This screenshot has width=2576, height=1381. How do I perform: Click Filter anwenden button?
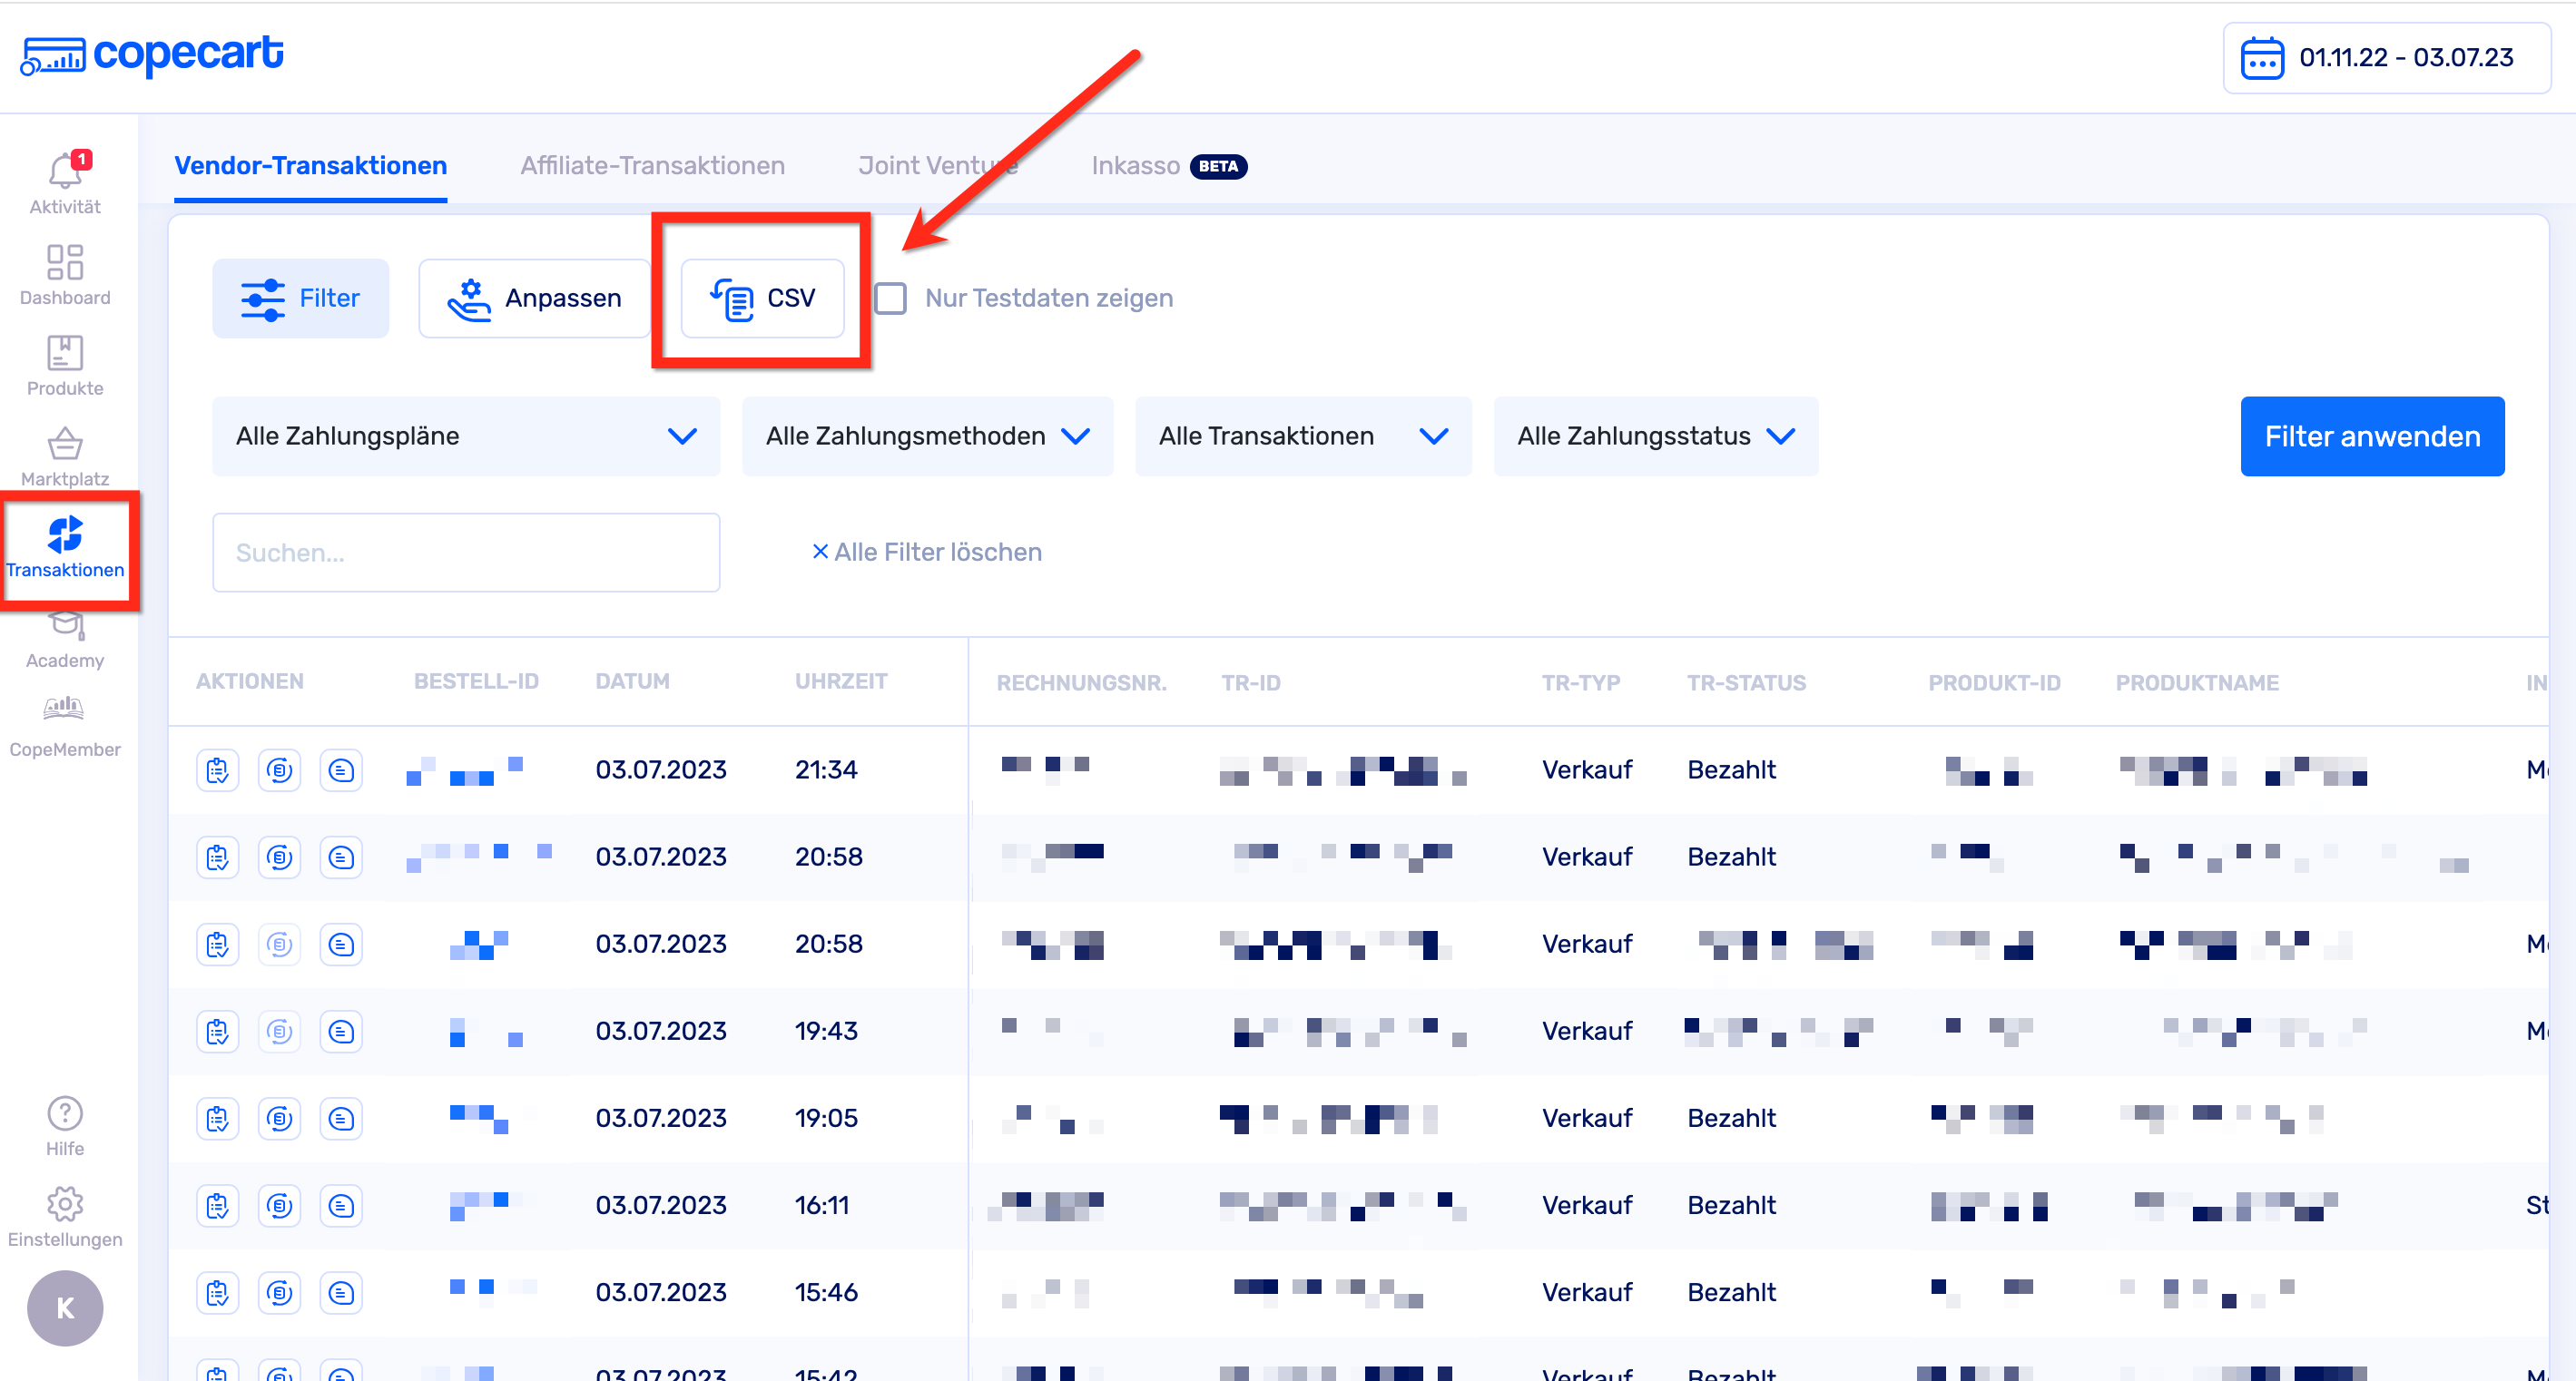[2371, 436]
